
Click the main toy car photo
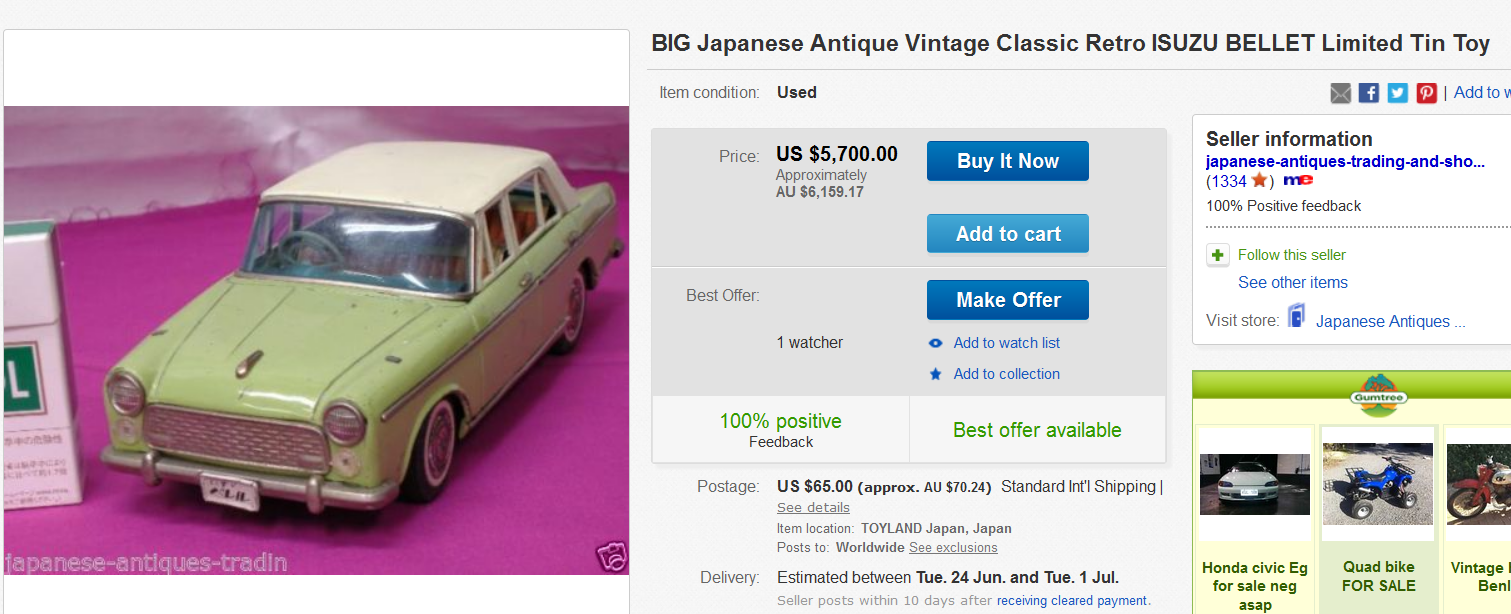316,340
